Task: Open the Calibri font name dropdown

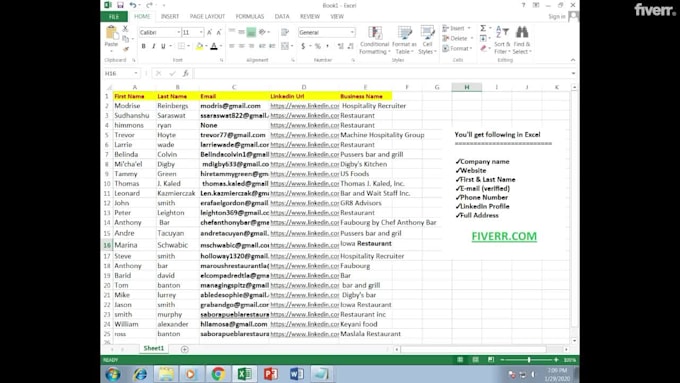Action: pyautogui.click(x=178, y=33)
